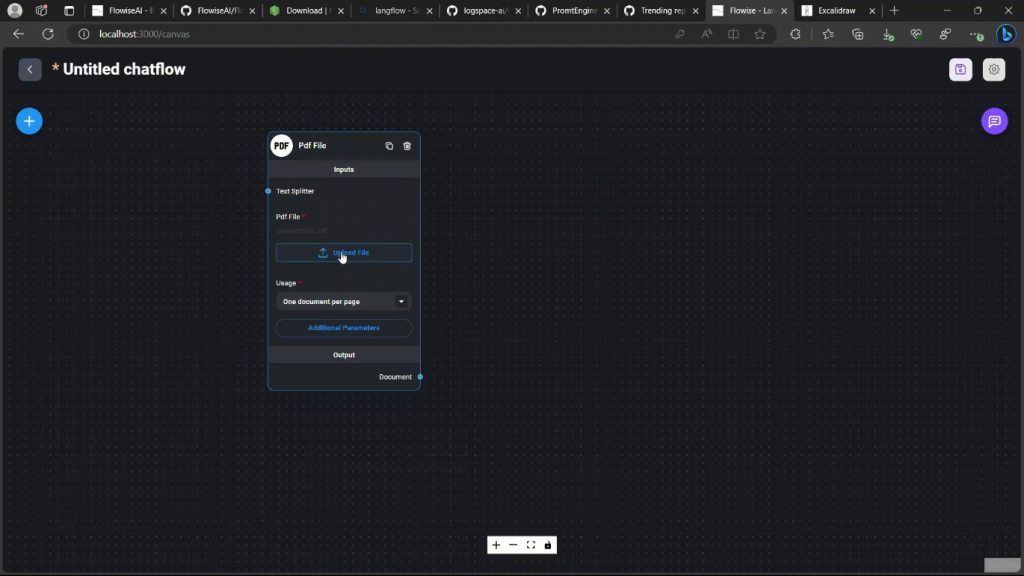Reload the page with browser refresh button
The height and width of the screenshot is (576, 1024).
point(48,34)
